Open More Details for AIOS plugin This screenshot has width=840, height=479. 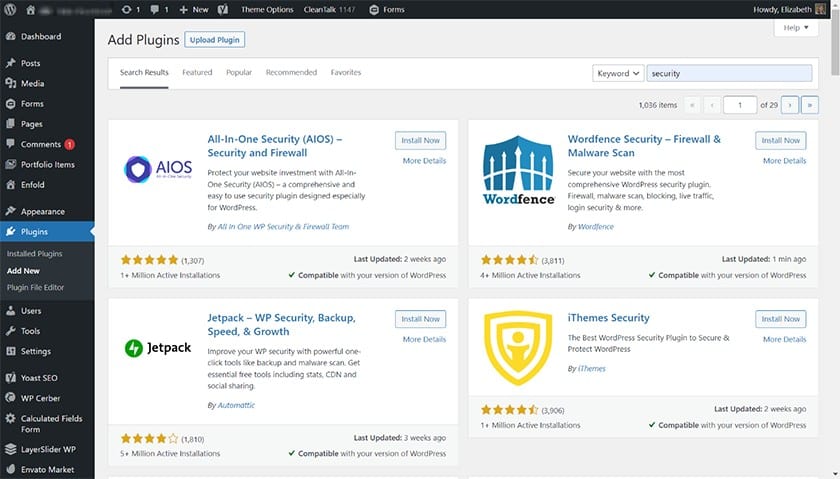point(424,161)
